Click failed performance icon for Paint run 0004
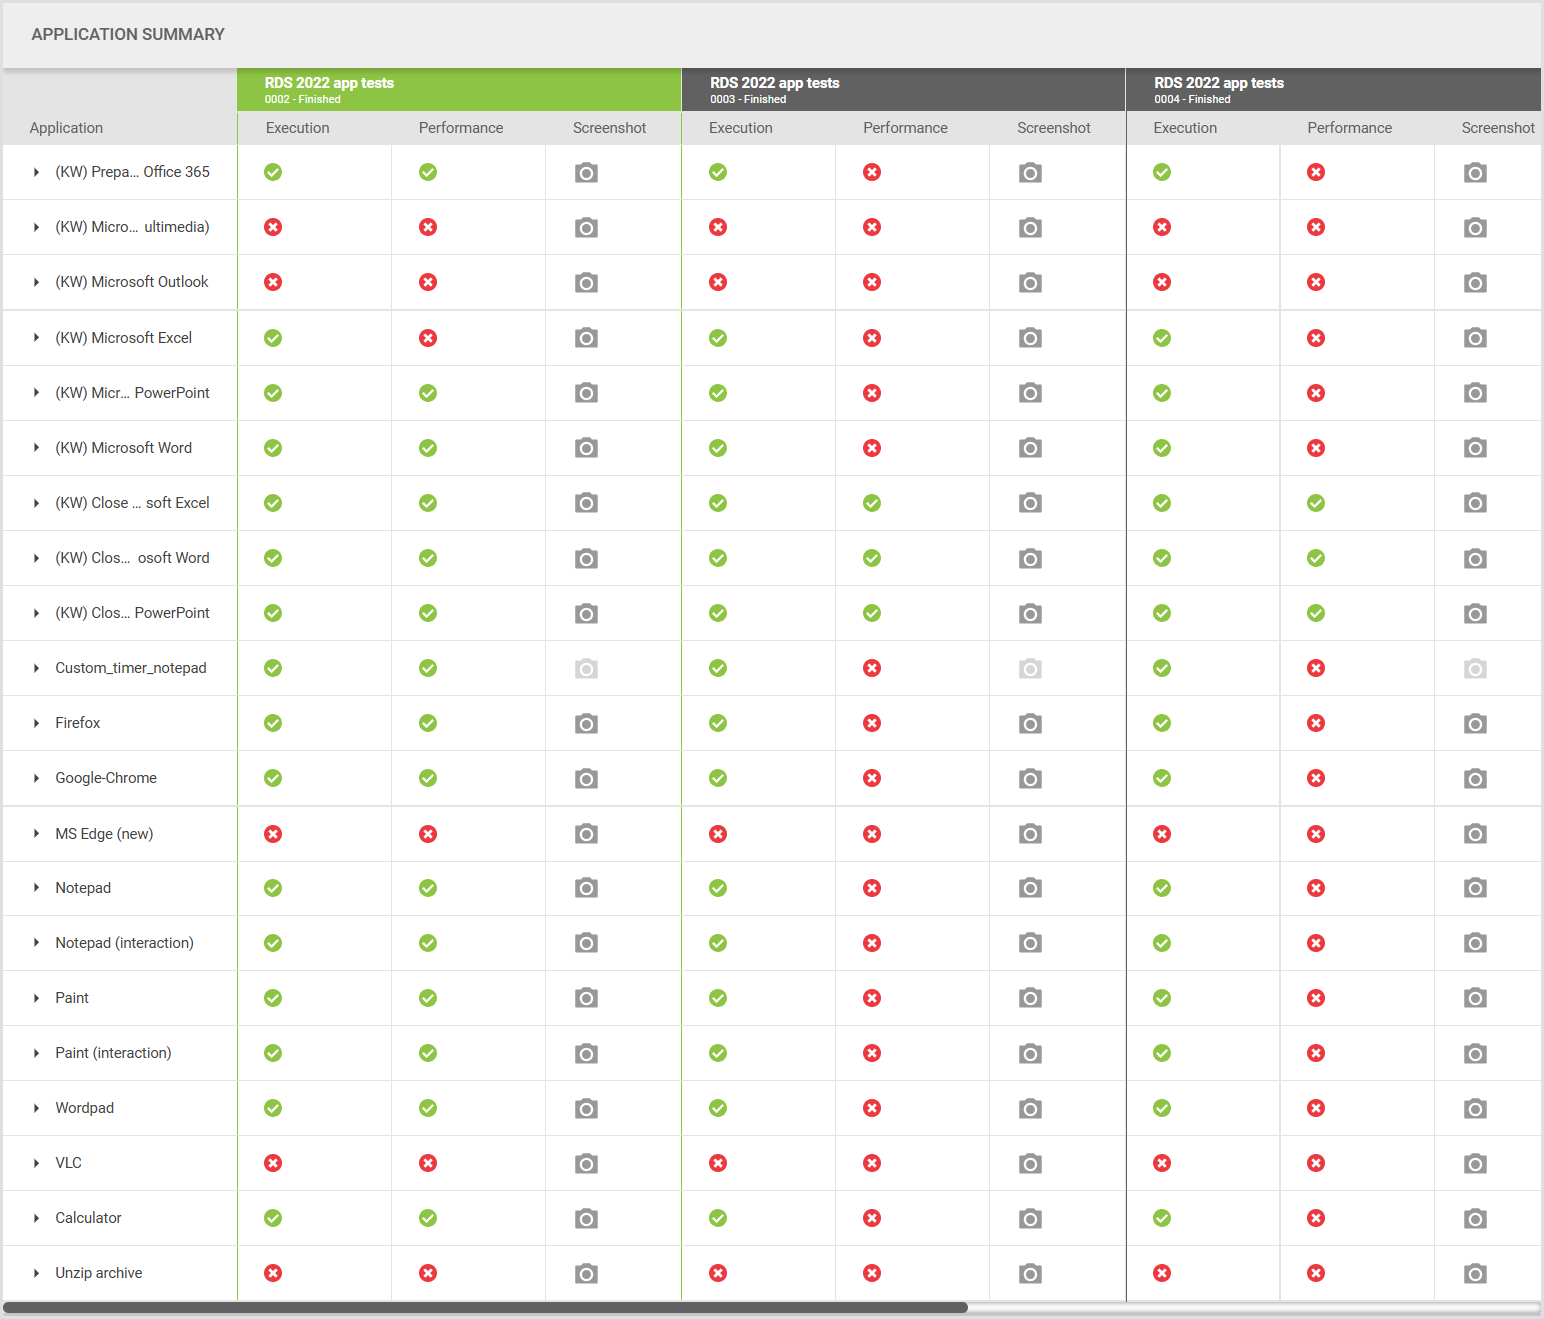The width and height of the screenshot is (1544, 1319). coord(1316,998)
